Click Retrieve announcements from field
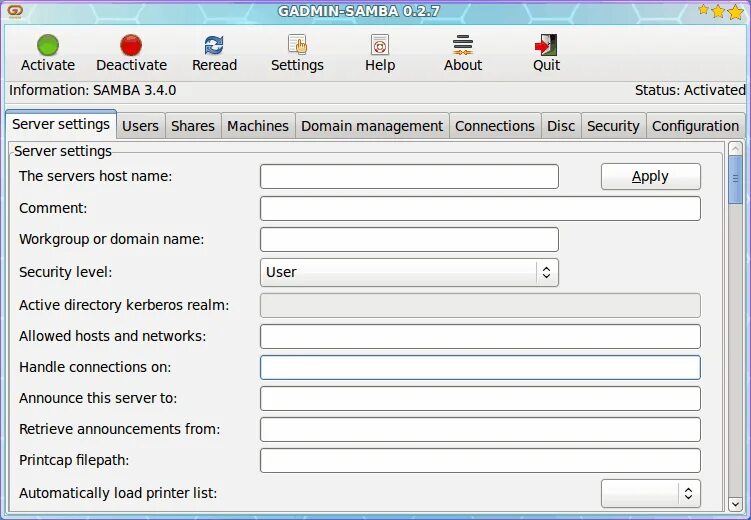 coord(480,430)
